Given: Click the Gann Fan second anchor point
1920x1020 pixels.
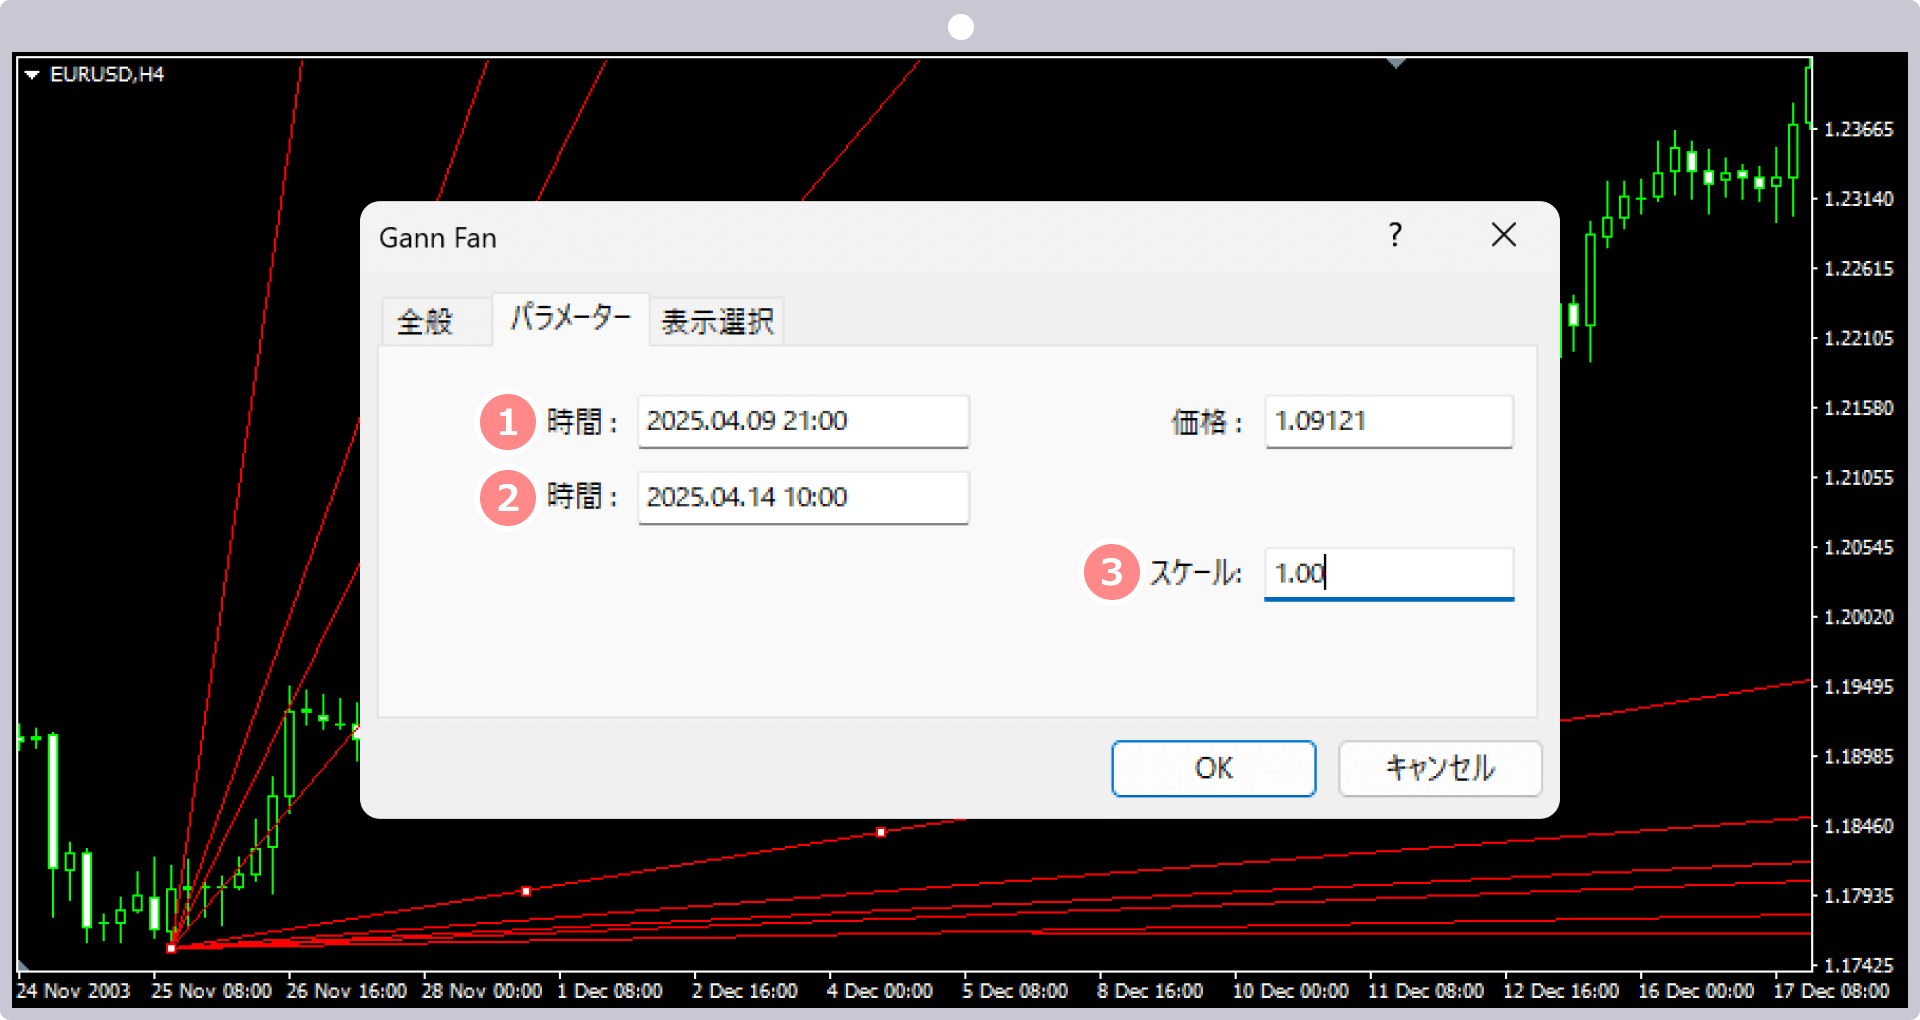Looking at the screenshot, I should tap(526, 891).
